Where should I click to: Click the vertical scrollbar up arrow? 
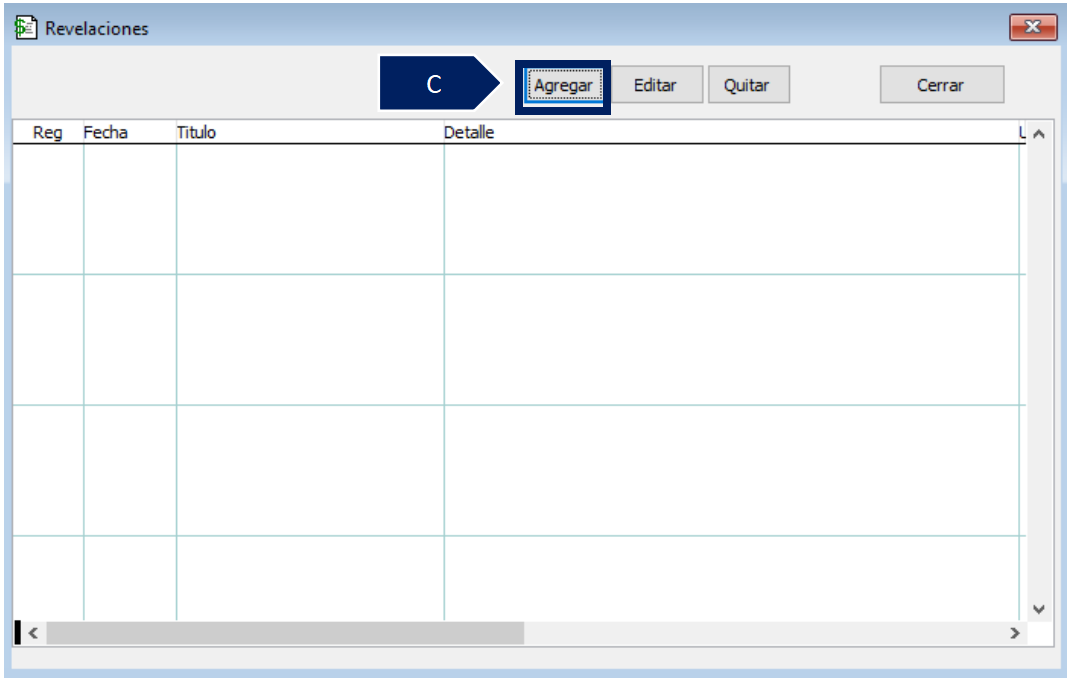point(1039,134)
